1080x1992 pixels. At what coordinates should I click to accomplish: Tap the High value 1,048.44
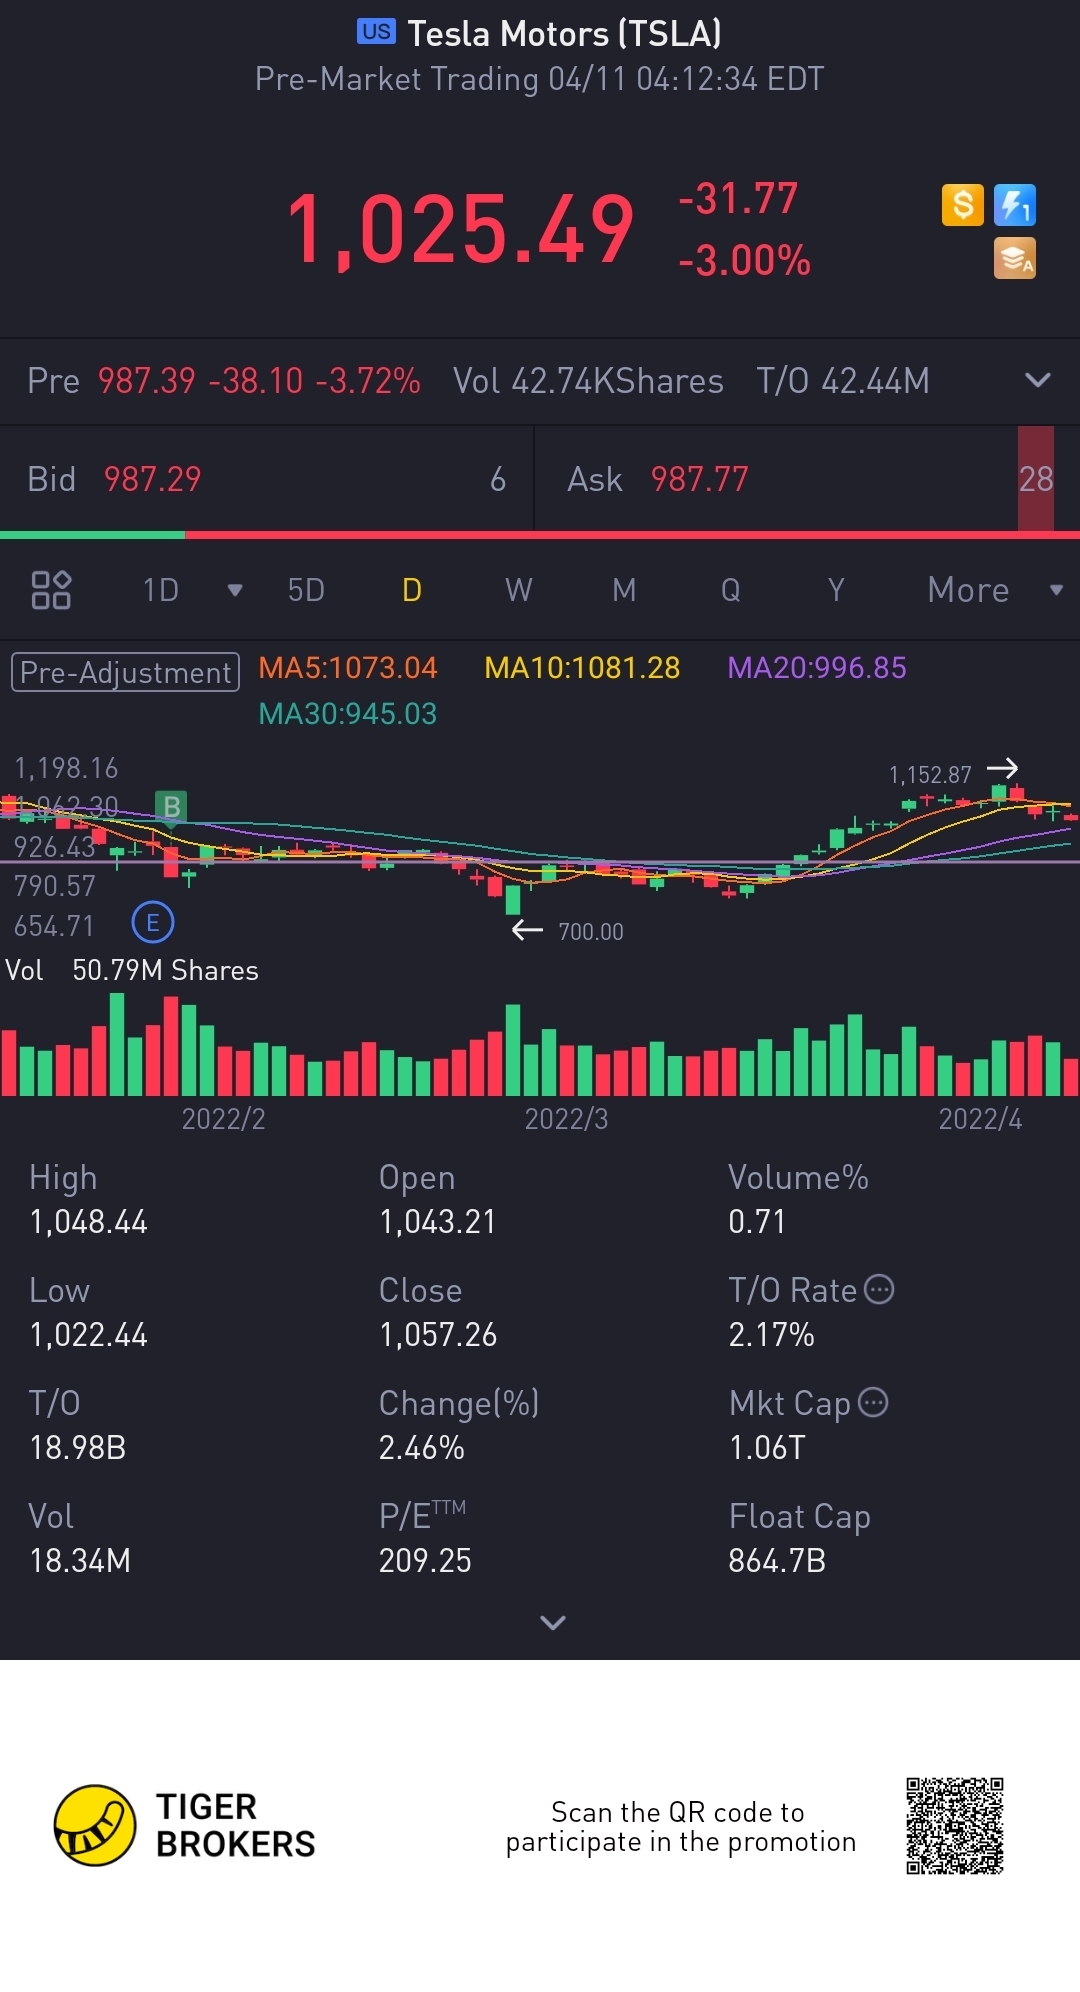89,1222
